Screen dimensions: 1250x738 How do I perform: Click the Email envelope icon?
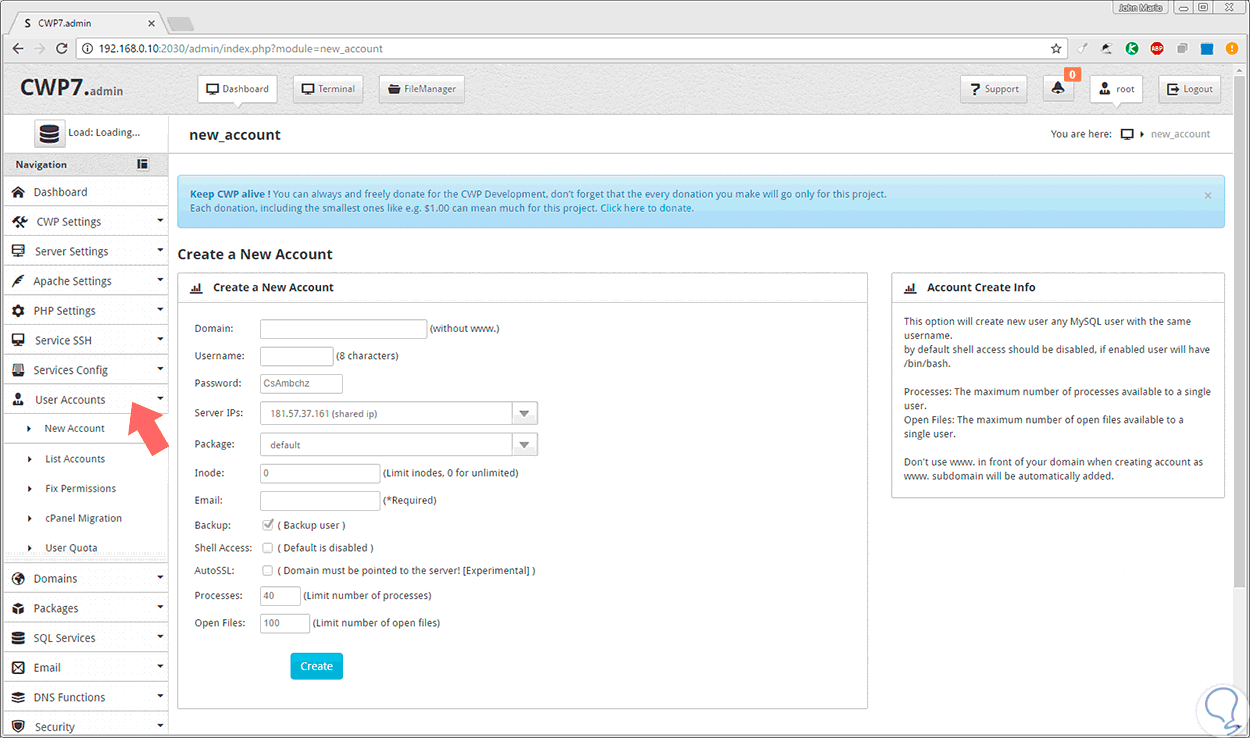click(x=18, y=668)
